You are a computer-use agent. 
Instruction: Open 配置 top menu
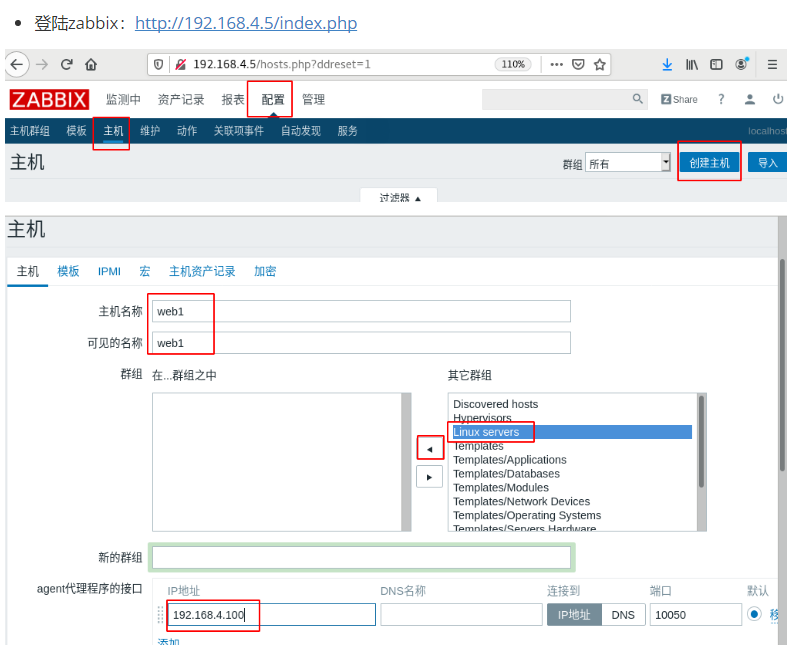click(273, 99)
